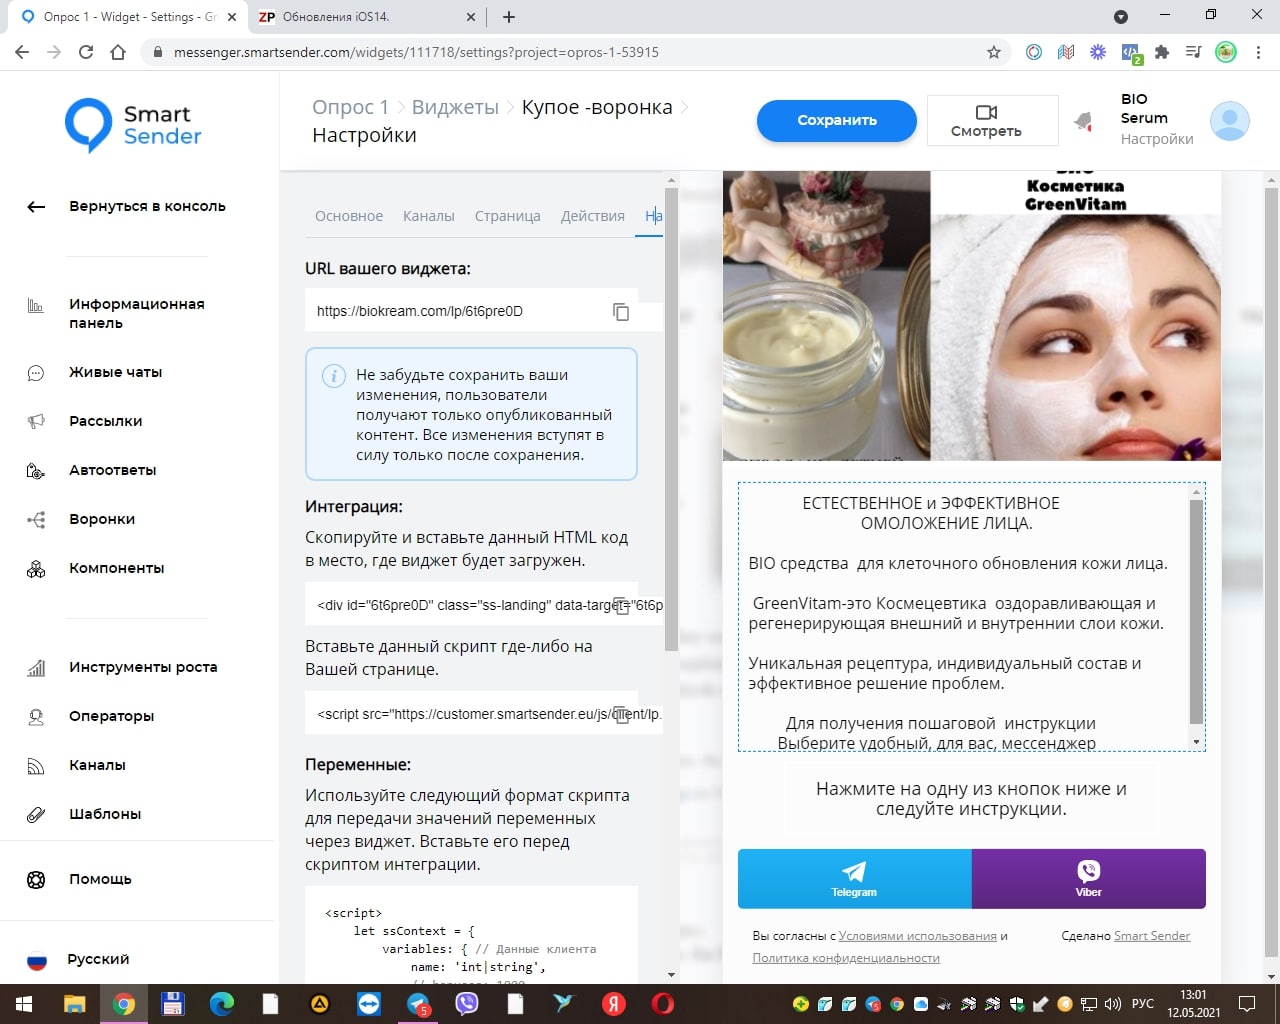Reload the page in browser

pyautogui.click(x=86, y=52)
